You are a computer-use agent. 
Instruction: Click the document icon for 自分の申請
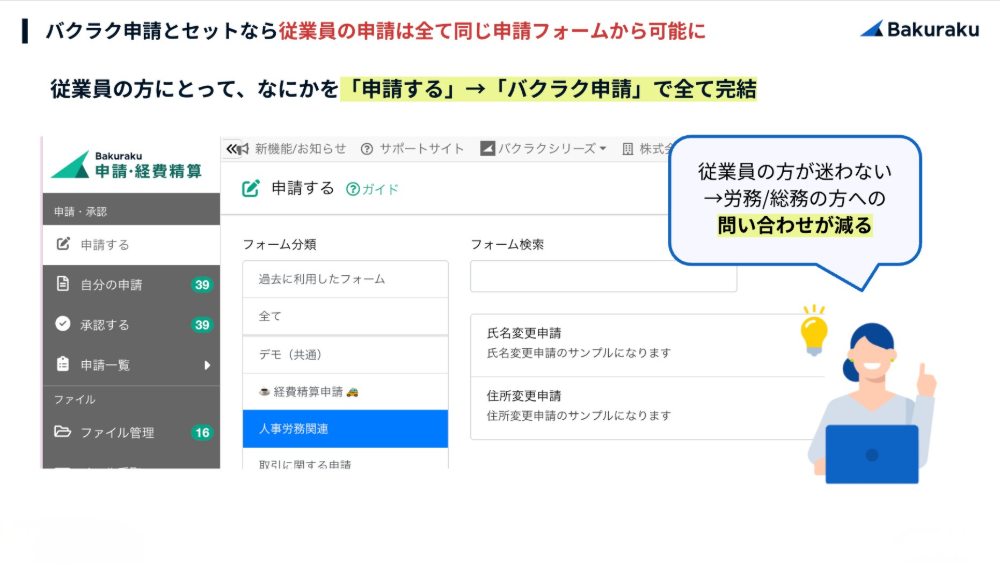point(62,284)
